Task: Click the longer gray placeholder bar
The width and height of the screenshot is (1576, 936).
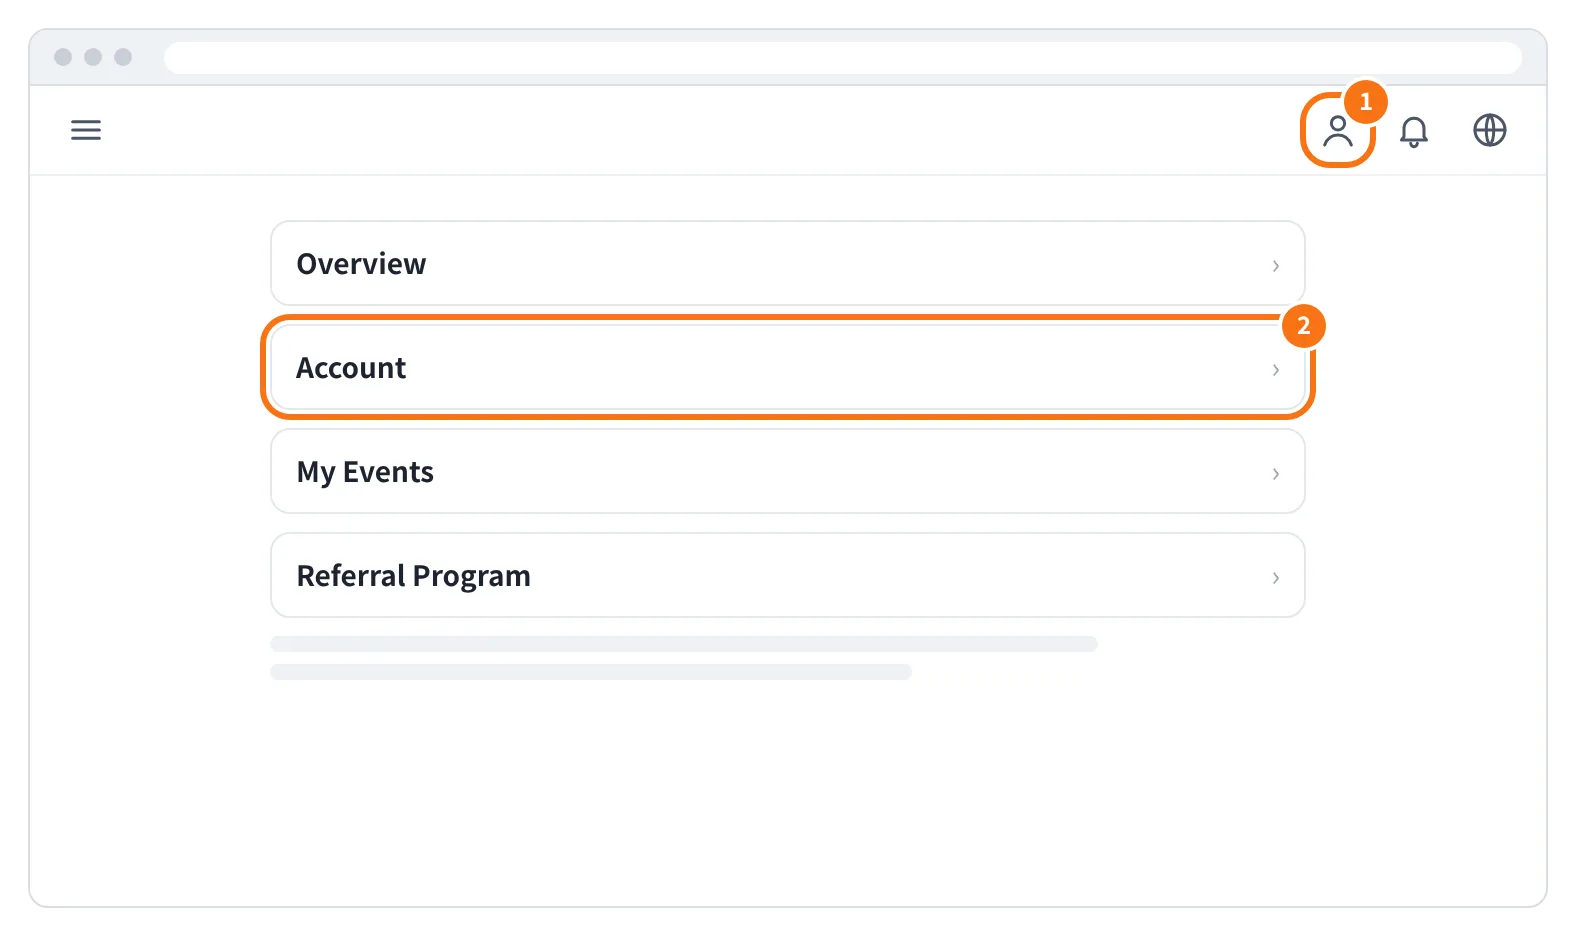Action: pos(684,644)
